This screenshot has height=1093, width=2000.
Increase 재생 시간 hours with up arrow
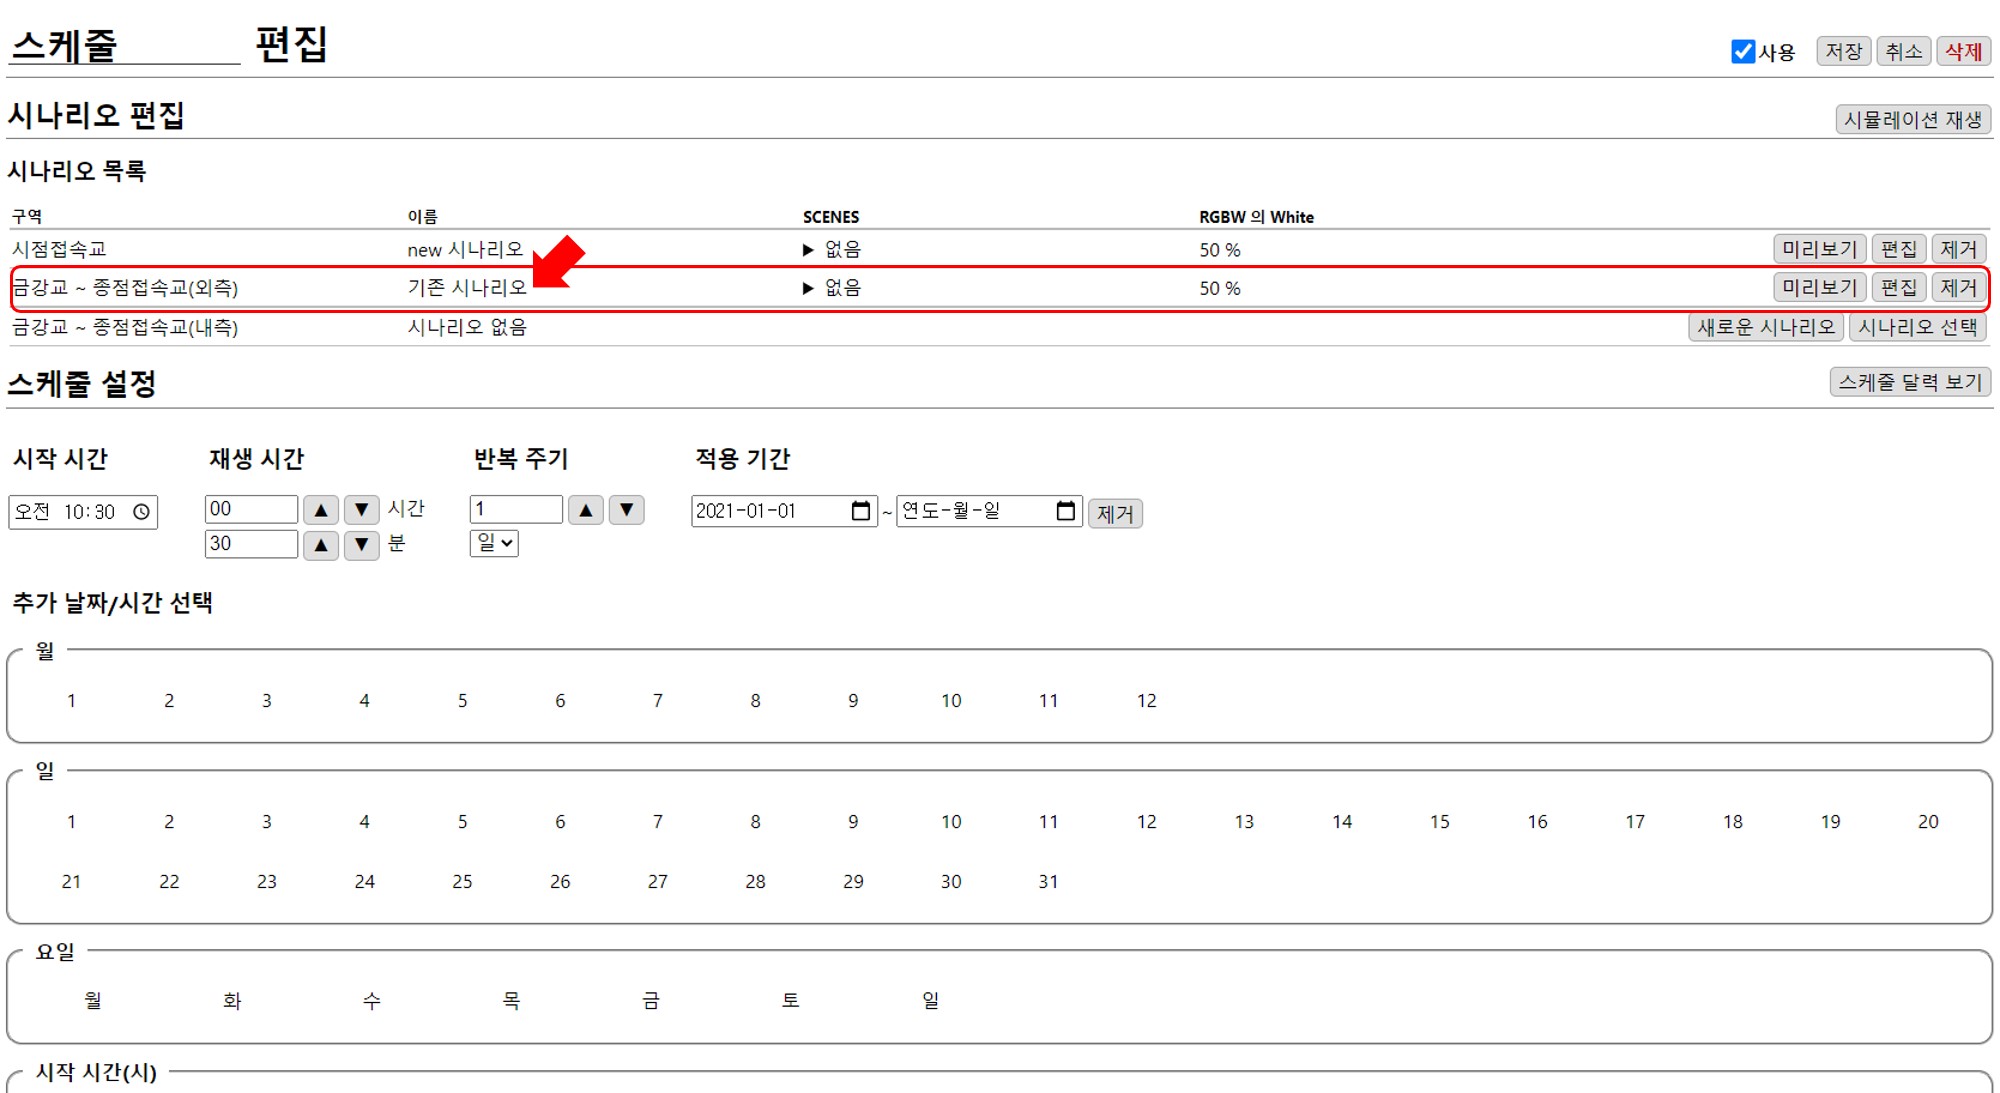pos(321,510)
